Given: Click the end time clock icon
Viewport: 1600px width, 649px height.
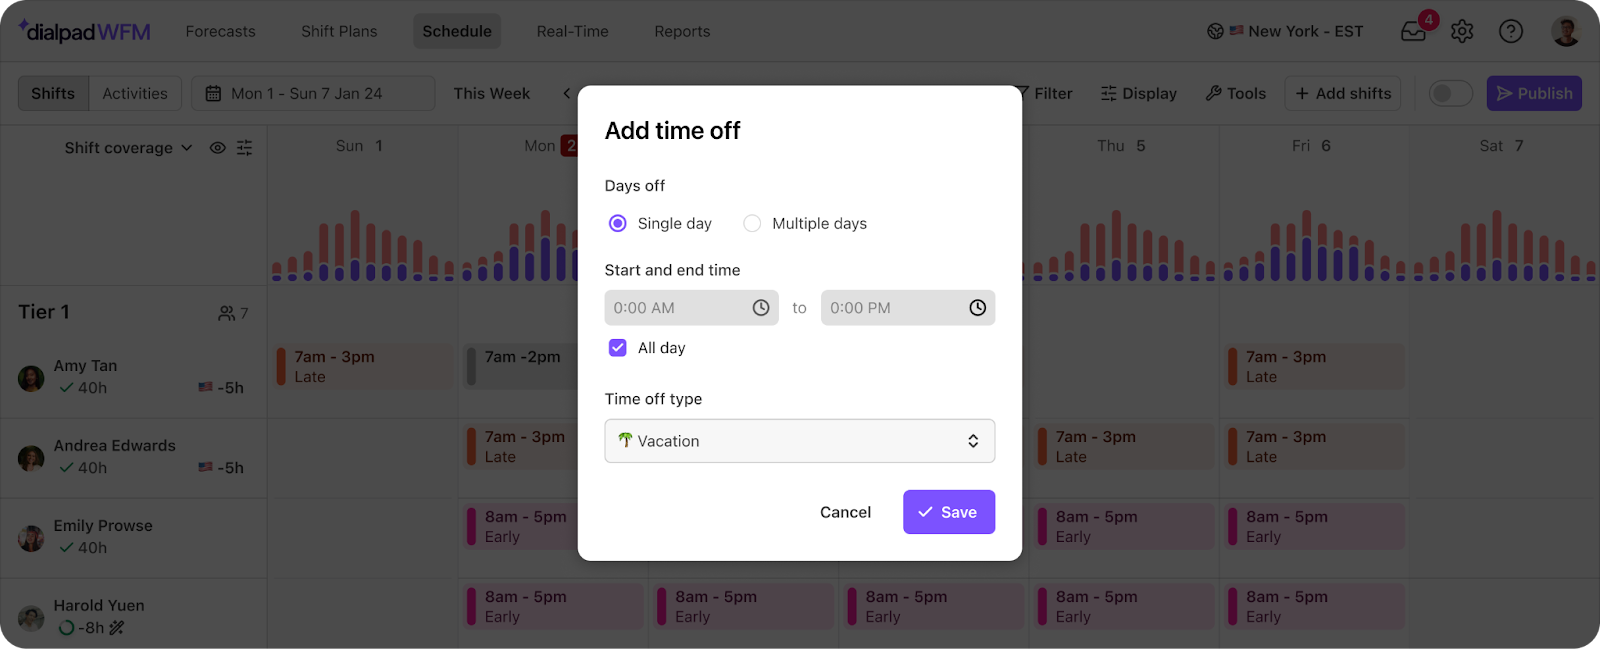Looking at the screenshot, I should [x=978, y=308].
